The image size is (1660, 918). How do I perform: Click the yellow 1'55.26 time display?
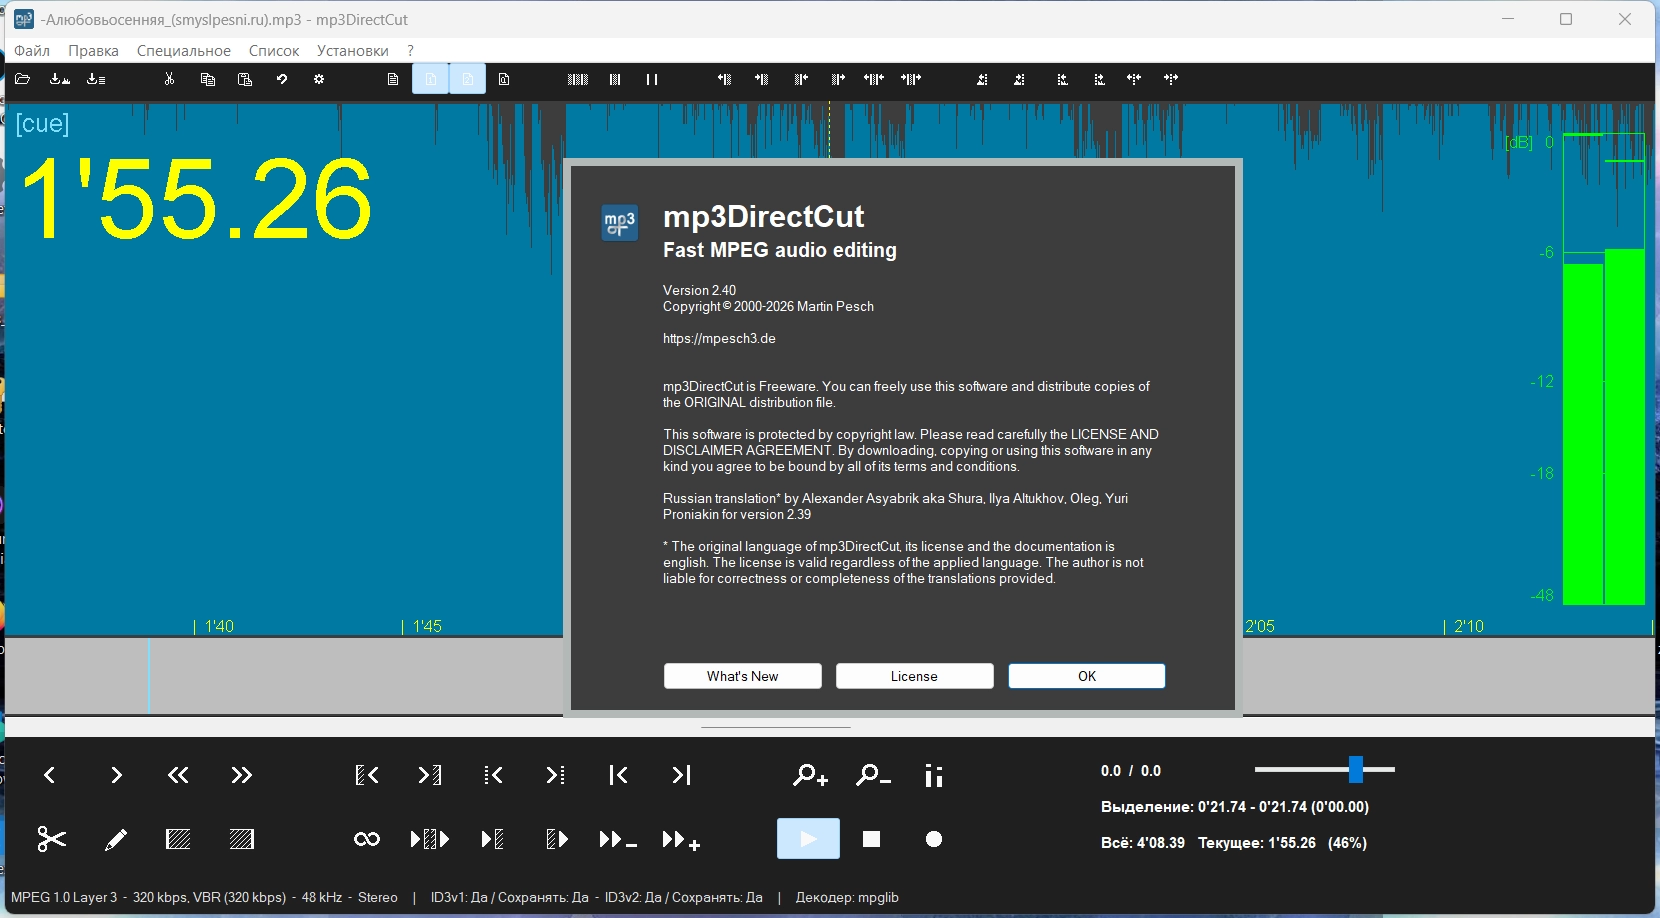196,199
